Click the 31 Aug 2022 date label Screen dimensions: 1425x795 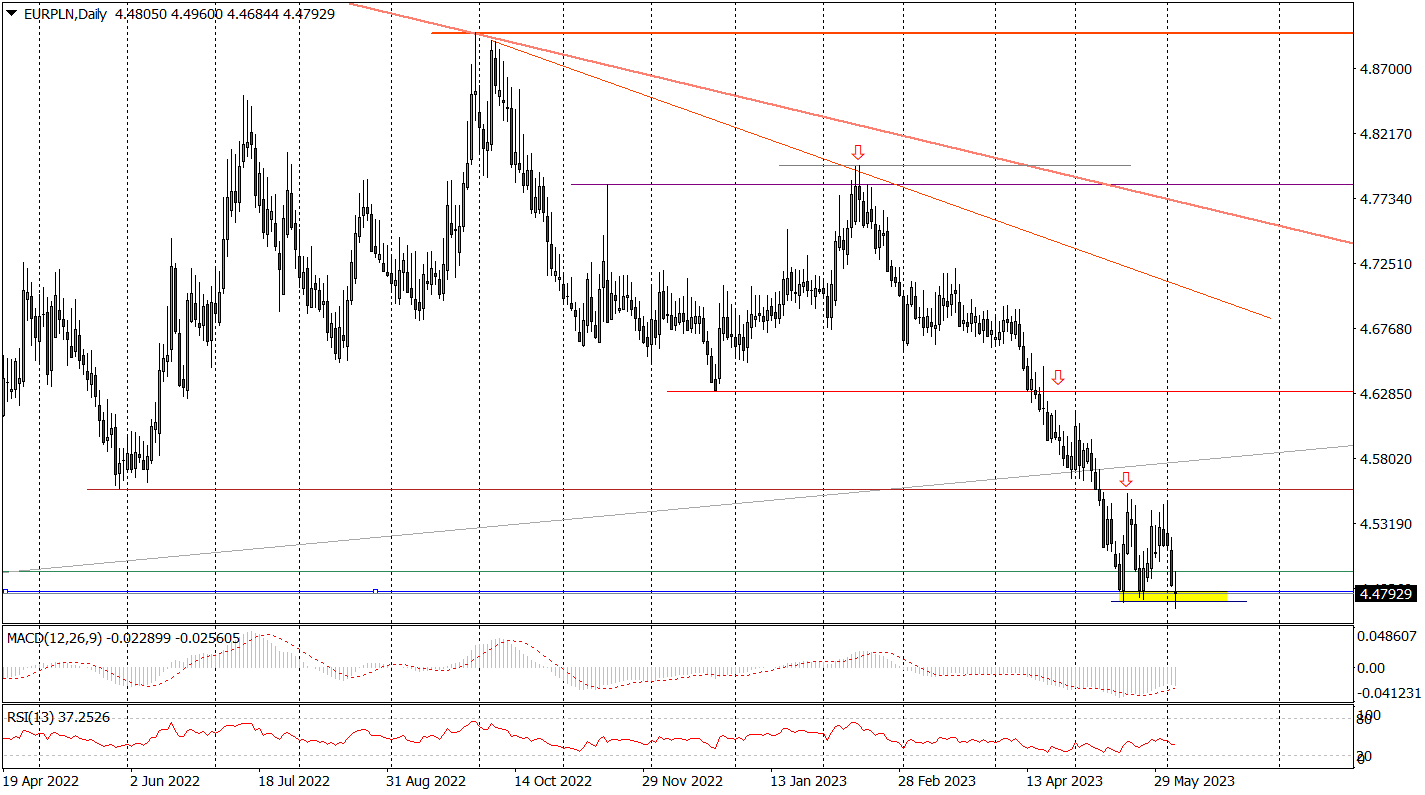pyautogui.click(x=426, y=780)
